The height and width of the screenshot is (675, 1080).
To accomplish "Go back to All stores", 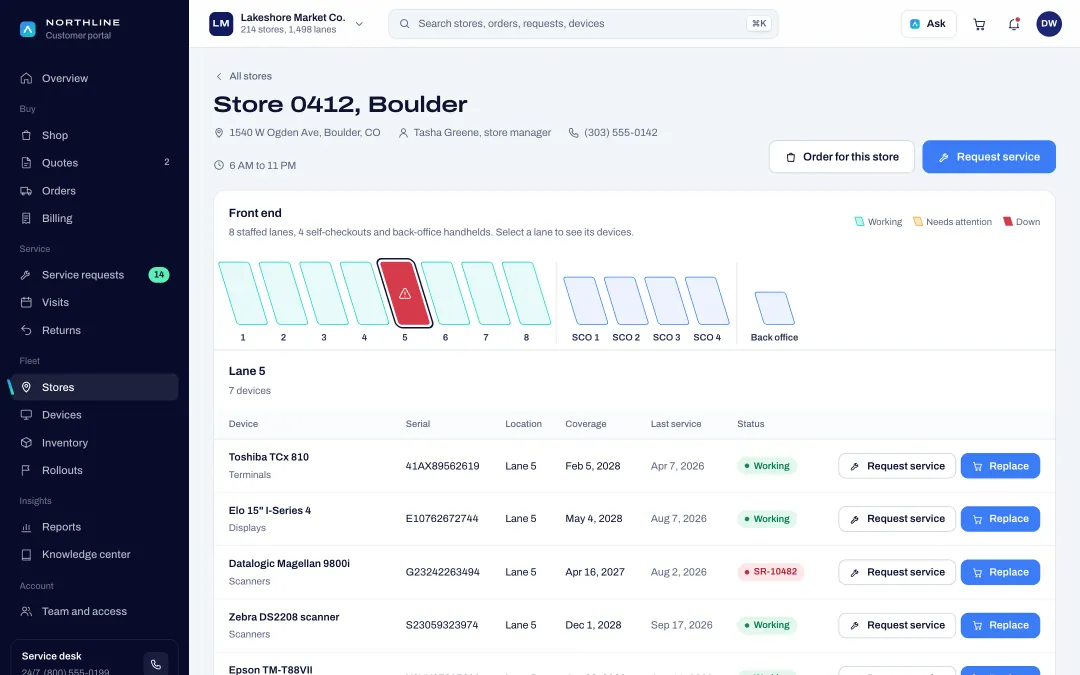I will point(244,76).
